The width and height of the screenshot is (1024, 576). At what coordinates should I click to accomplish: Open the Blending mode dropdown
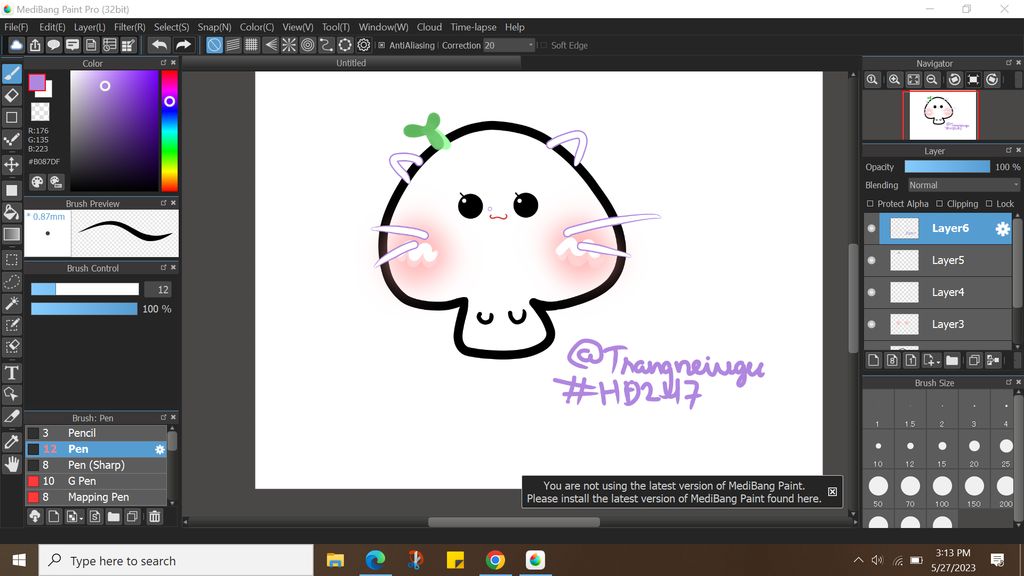click(x=962, y=185)
